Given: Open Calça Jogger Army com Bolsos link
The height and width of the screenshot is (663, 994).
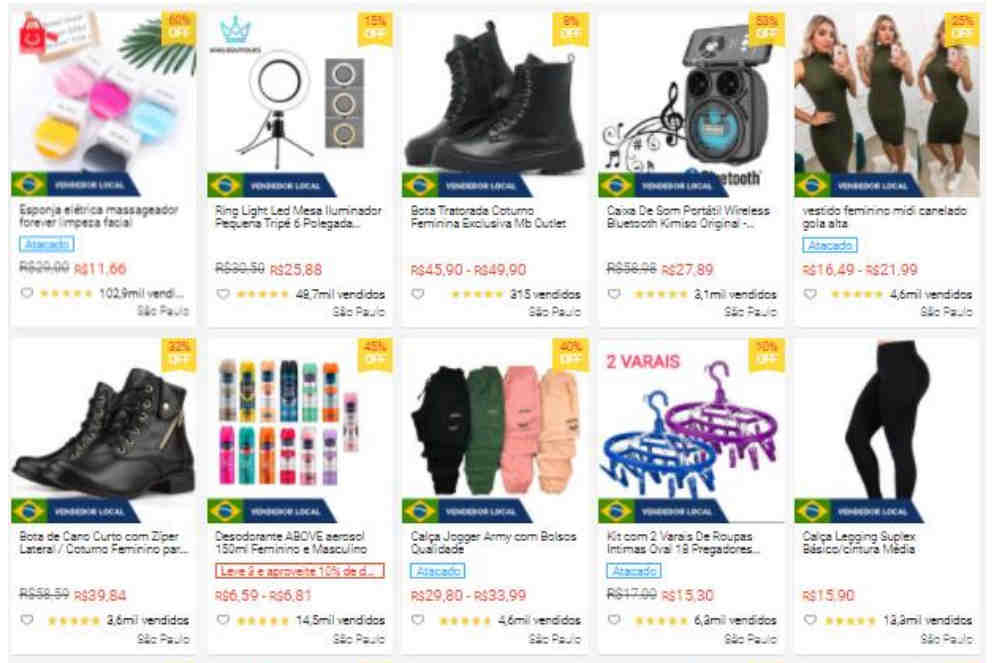Looking at the screenshot, I should click(x=493, y=543).
